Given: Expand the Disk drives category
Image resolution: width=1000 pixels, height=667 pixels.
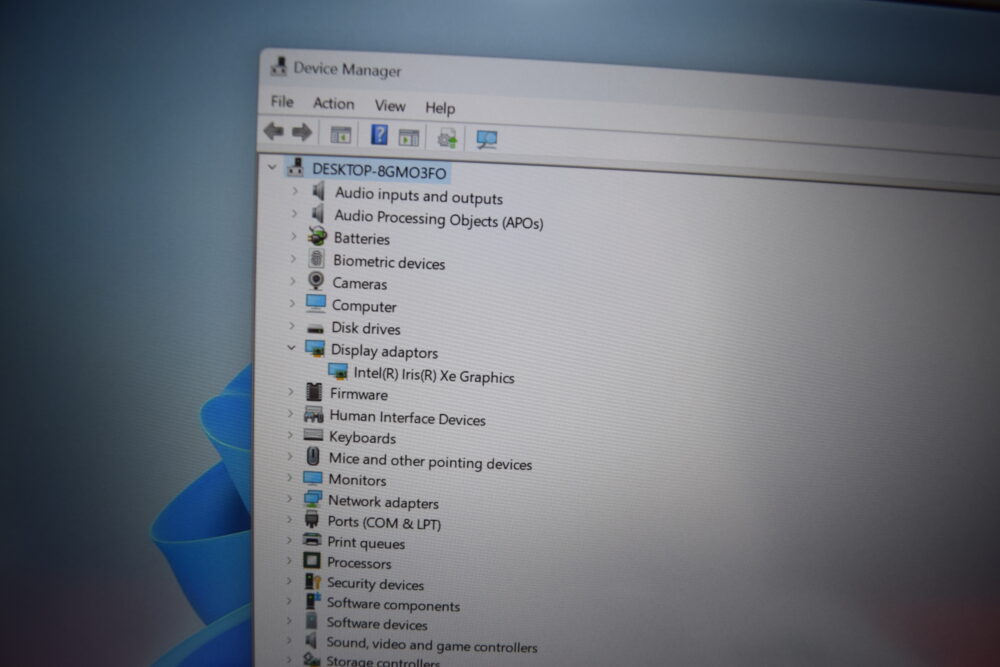Looking at the screenshot, I should pos(292,325).
